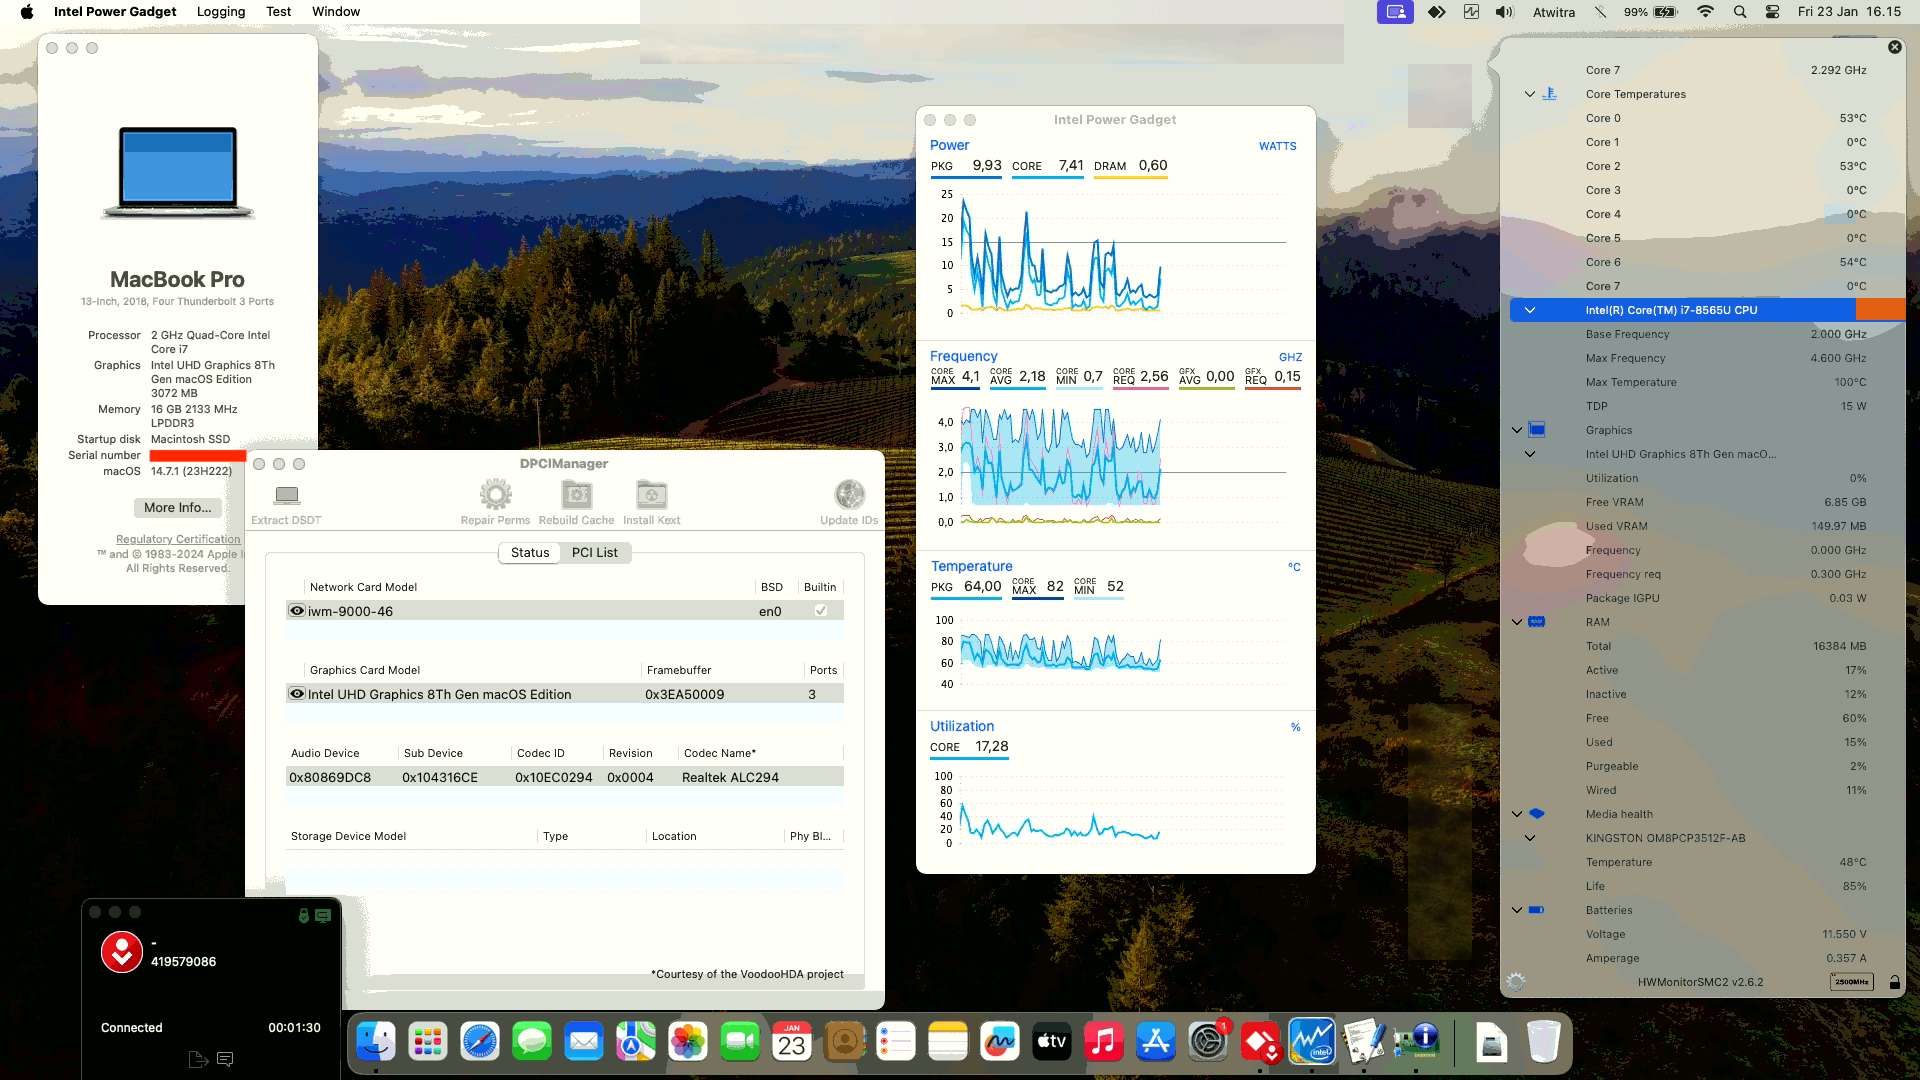
Task: Toggle the Builtin checkbox for en0
Action: [821, 610]
